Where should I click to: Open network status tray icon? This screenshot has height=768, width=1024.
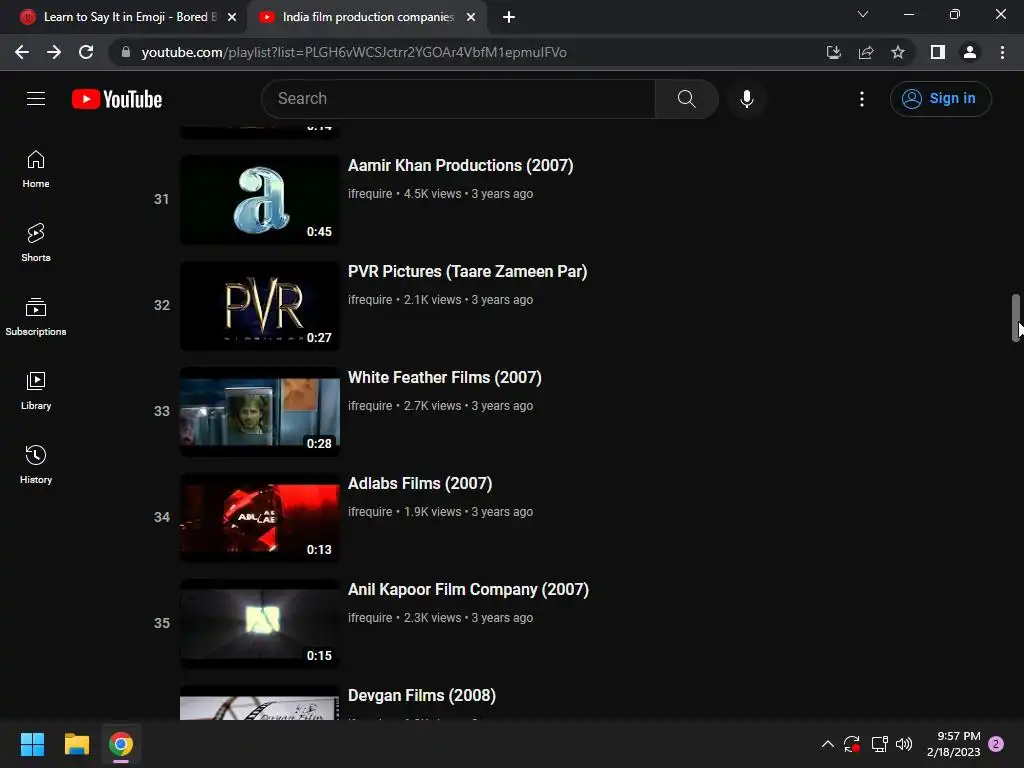click(x=879, y=744)
